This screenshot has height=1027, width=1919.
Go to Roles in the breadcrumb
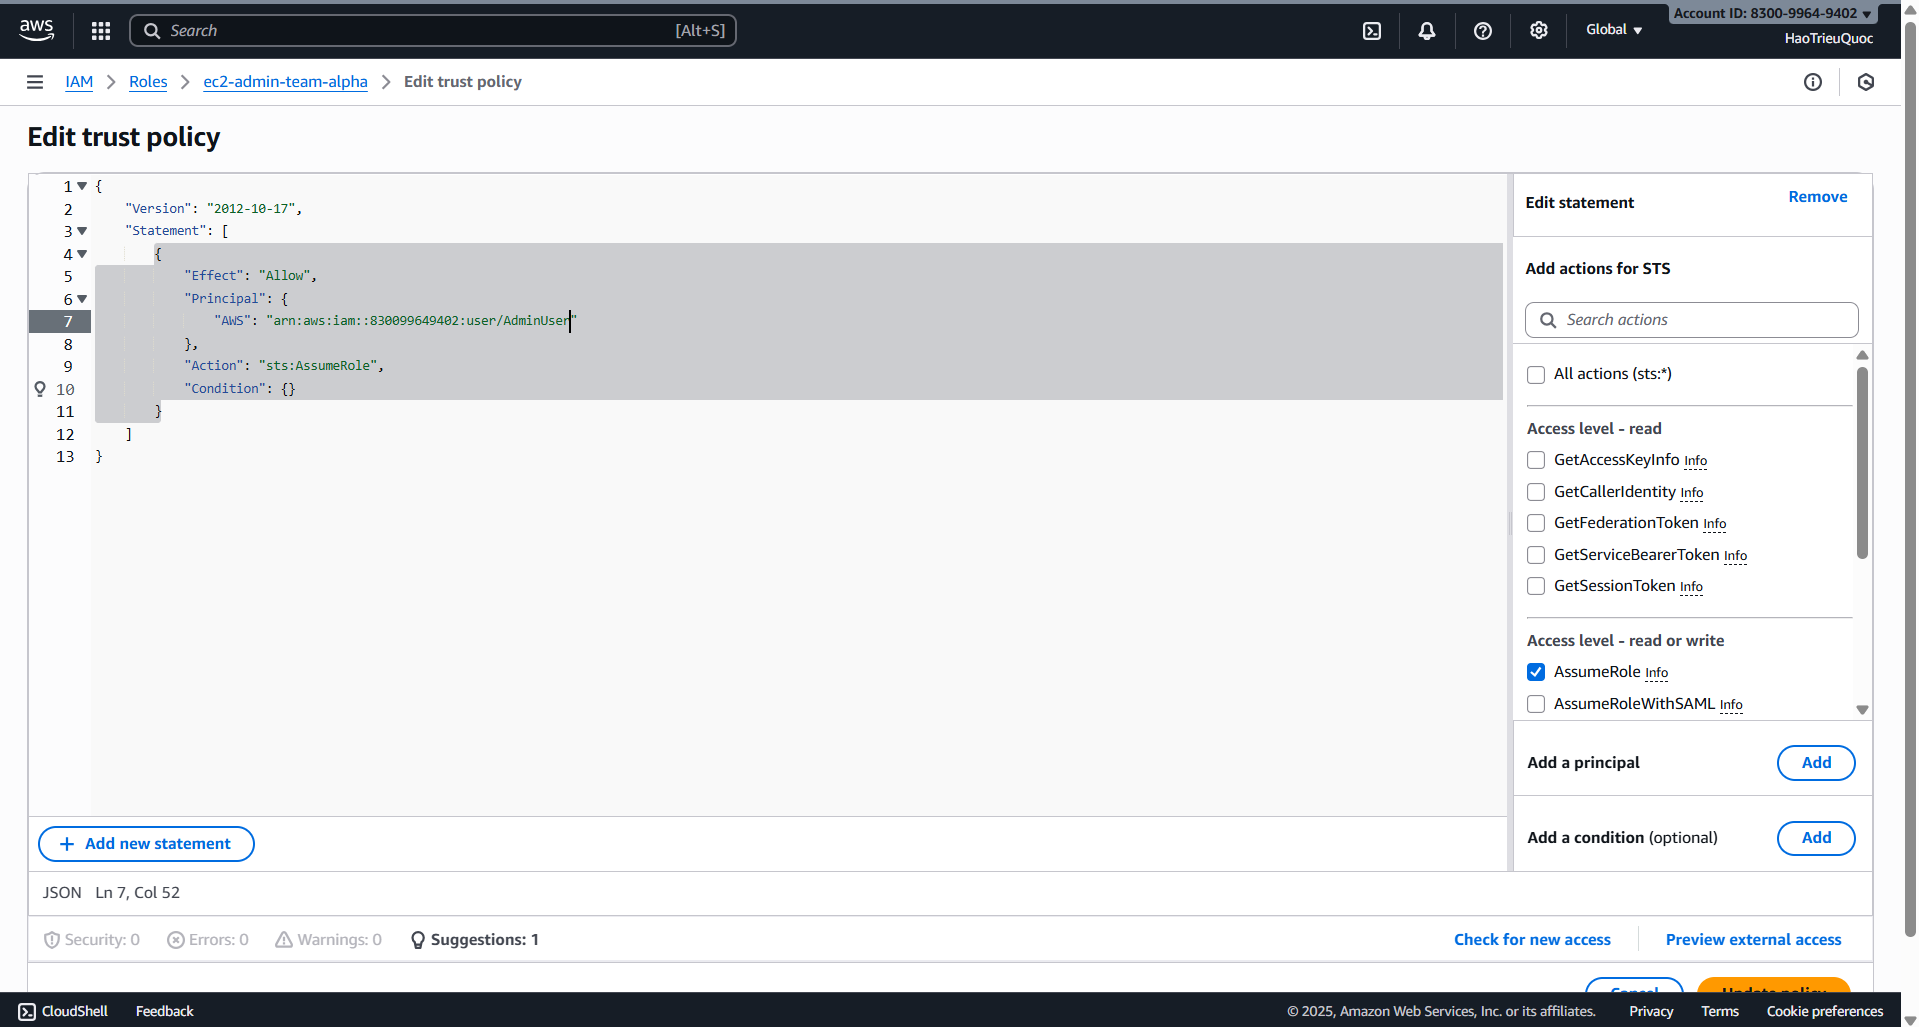[x=148, y=82]
